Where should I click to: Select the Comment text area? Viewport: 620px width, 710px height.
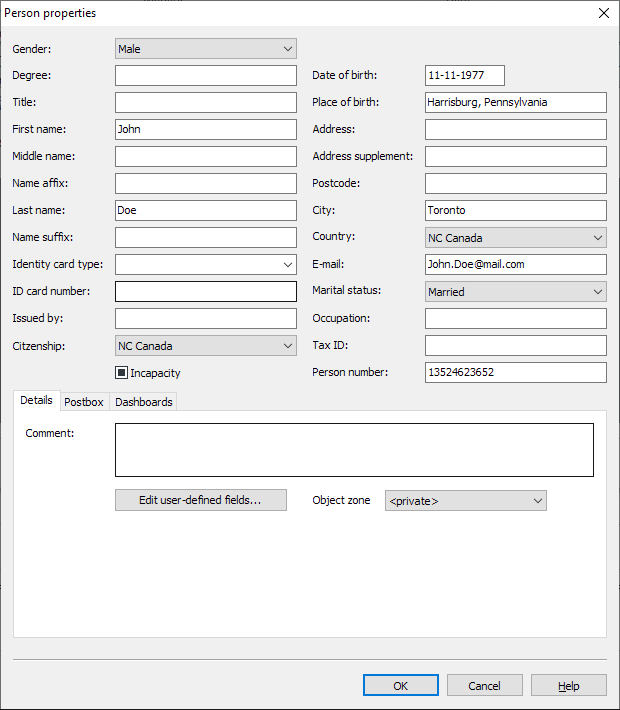point(354,450)
